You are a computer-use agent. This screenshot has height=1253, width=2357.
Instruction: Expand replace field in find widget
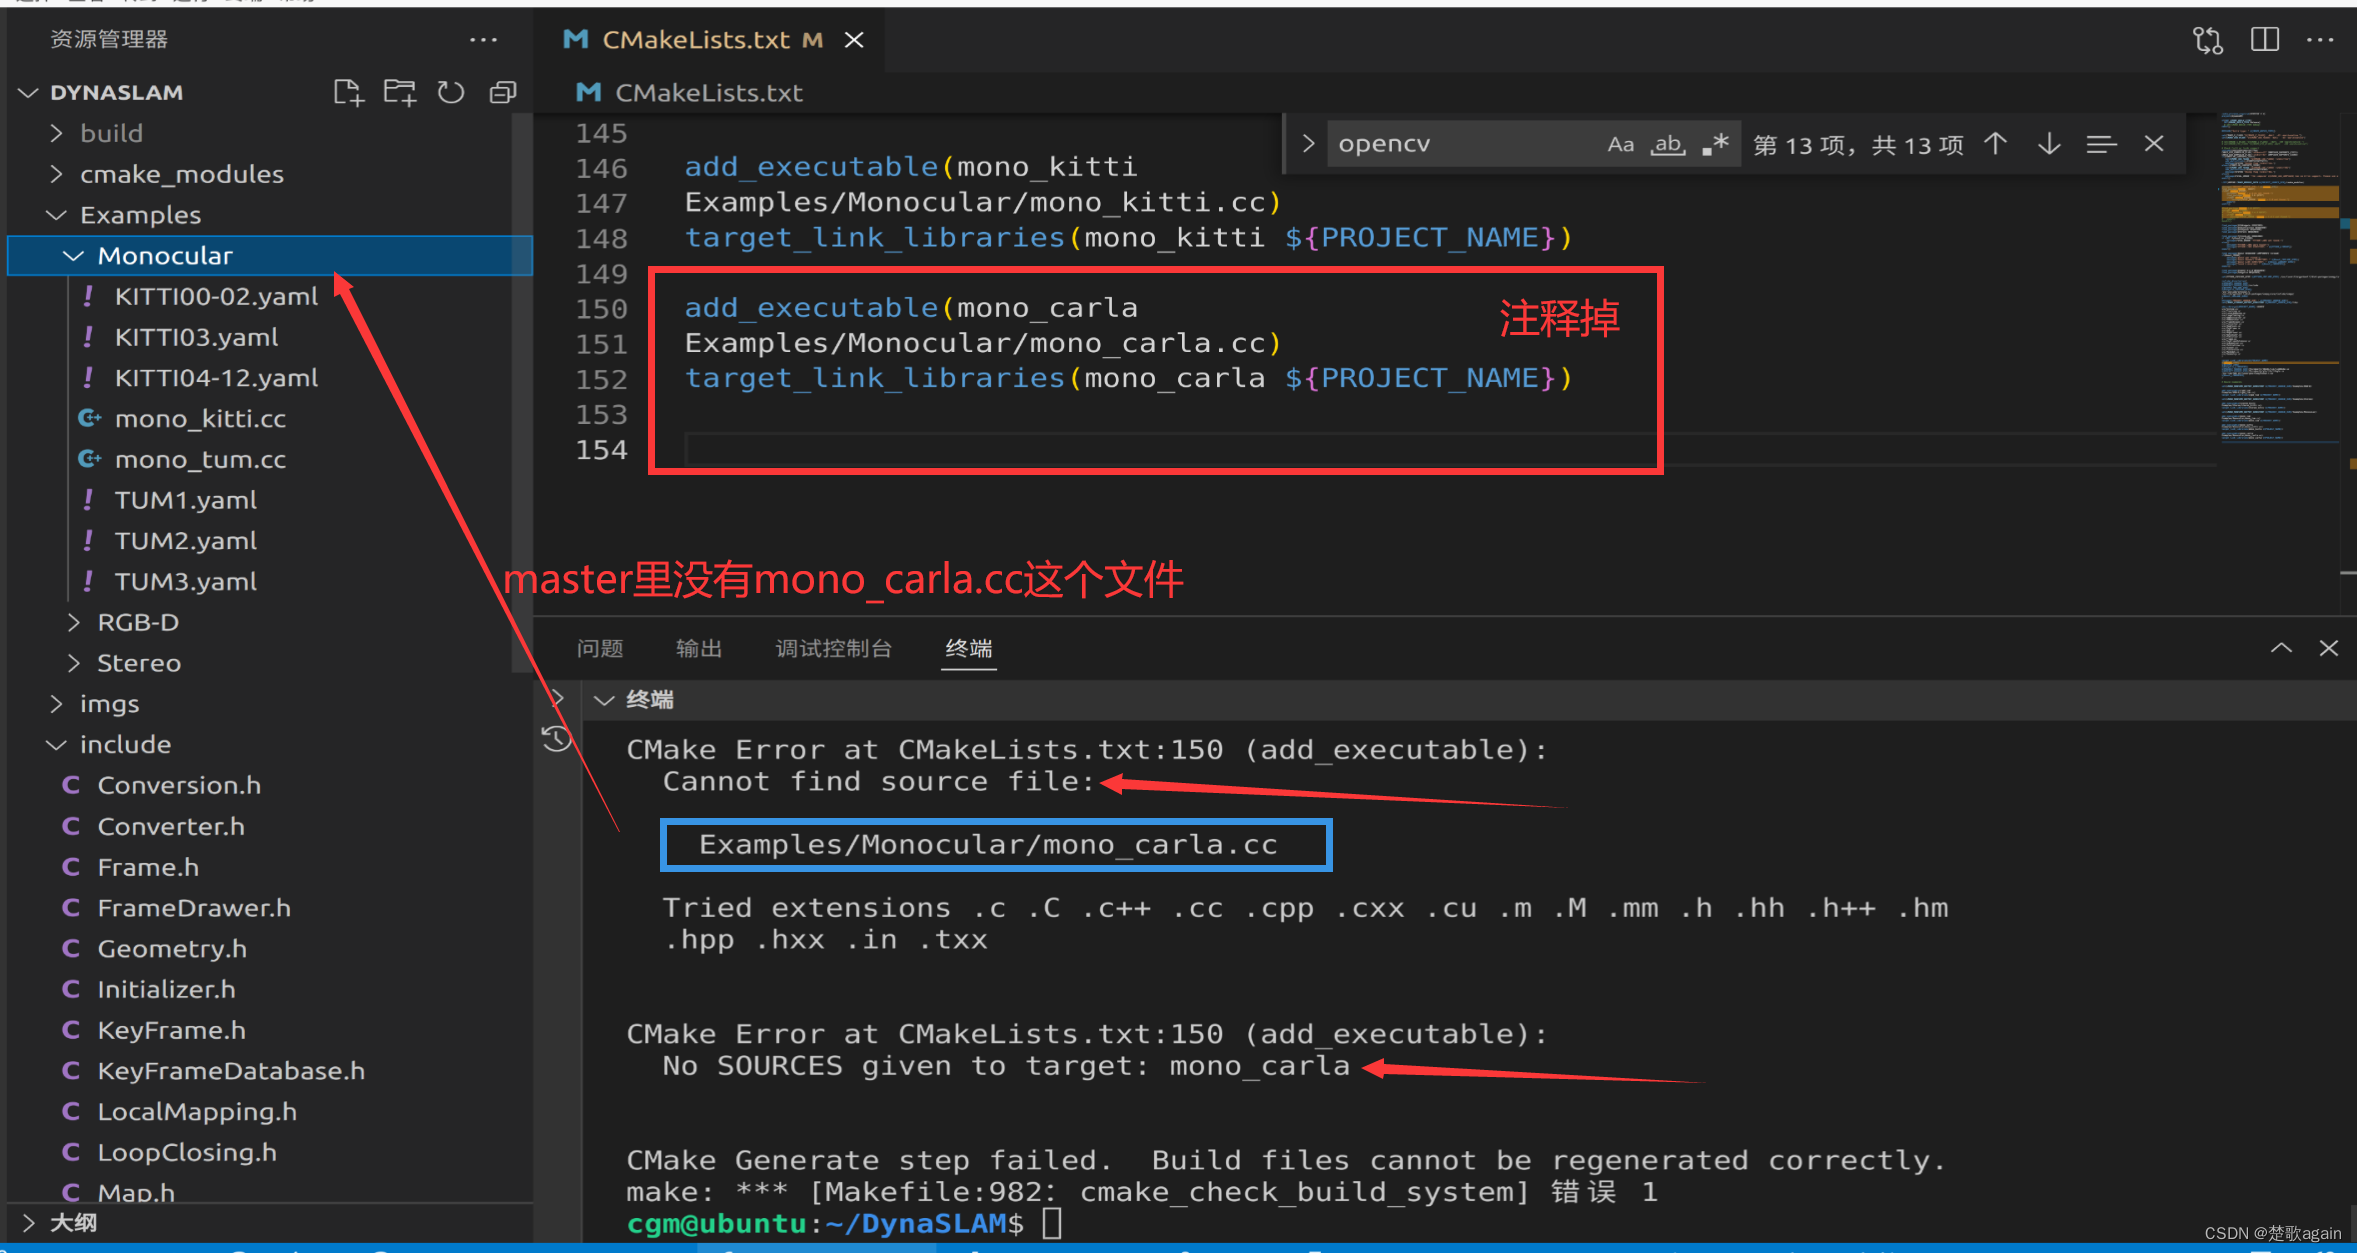pyautogui.click(x=1308, y=144)
